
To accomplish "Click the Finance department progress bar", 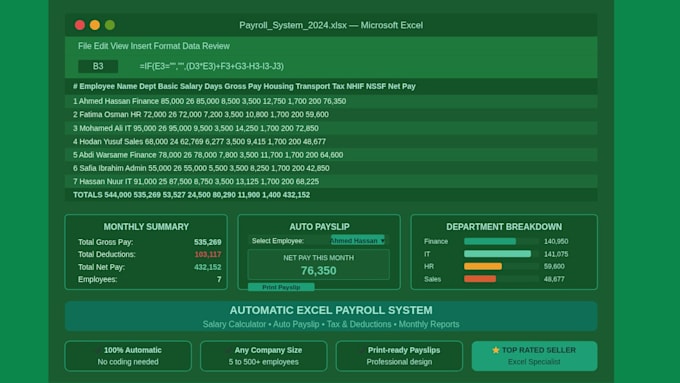I will pyautogui.click(x=490, y=241).
